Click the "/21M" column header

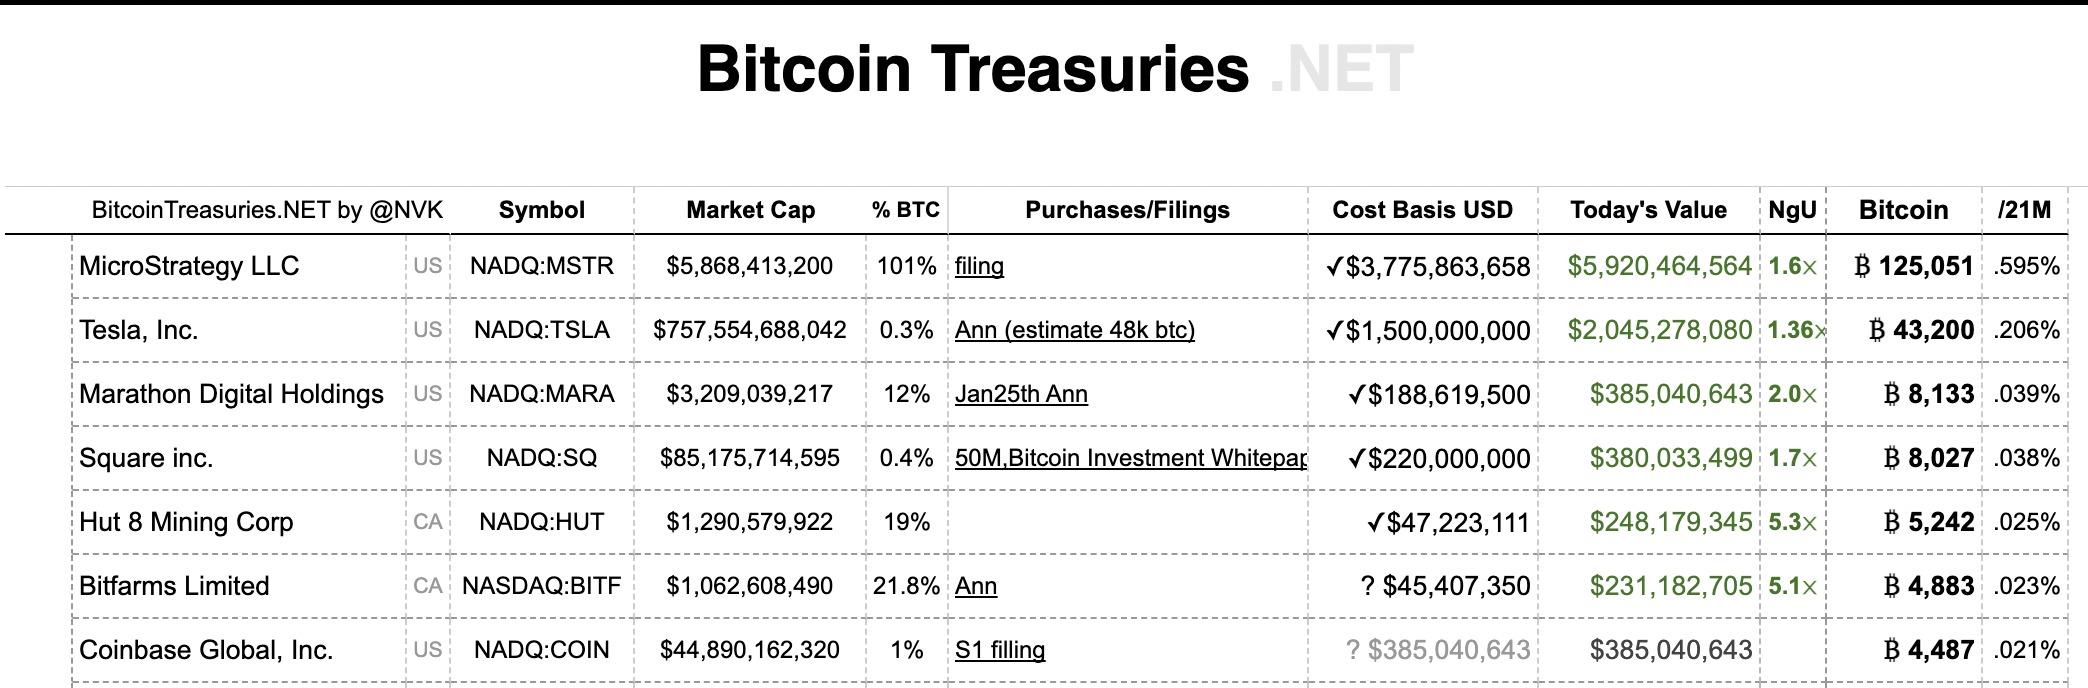(x=2024, y=210)
